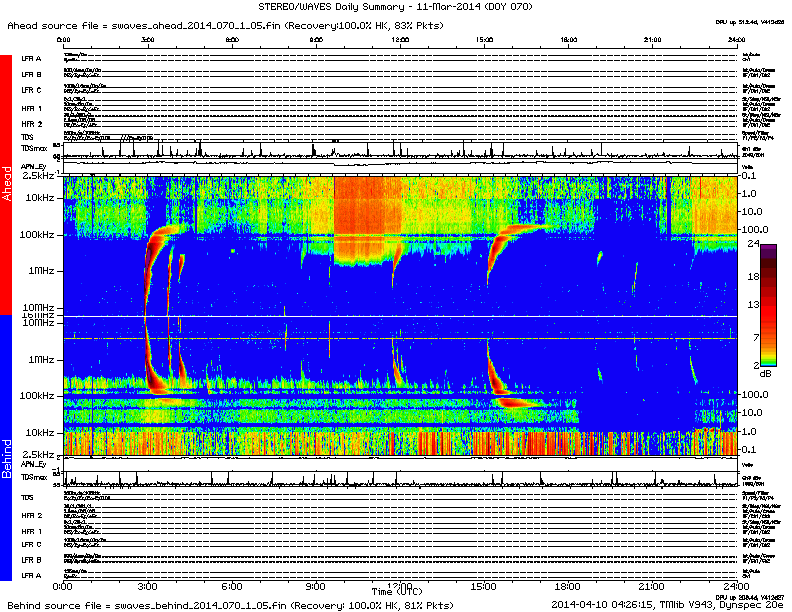Click 100.0 right-axis label on Behind spectrogram
This screenshot has height=612, width=792.
tap(755, 394)
